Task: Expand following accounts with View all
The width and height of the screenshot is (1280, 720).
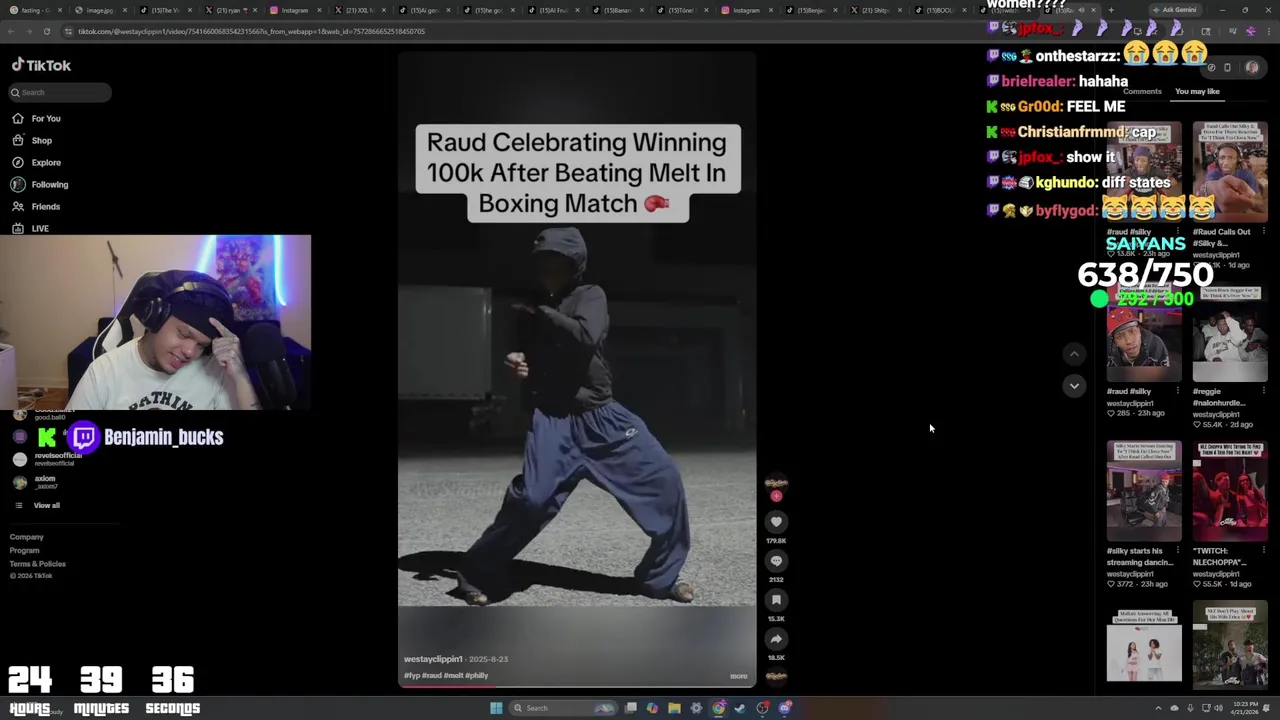Action: pyautogui.click(x=46, y=505)
